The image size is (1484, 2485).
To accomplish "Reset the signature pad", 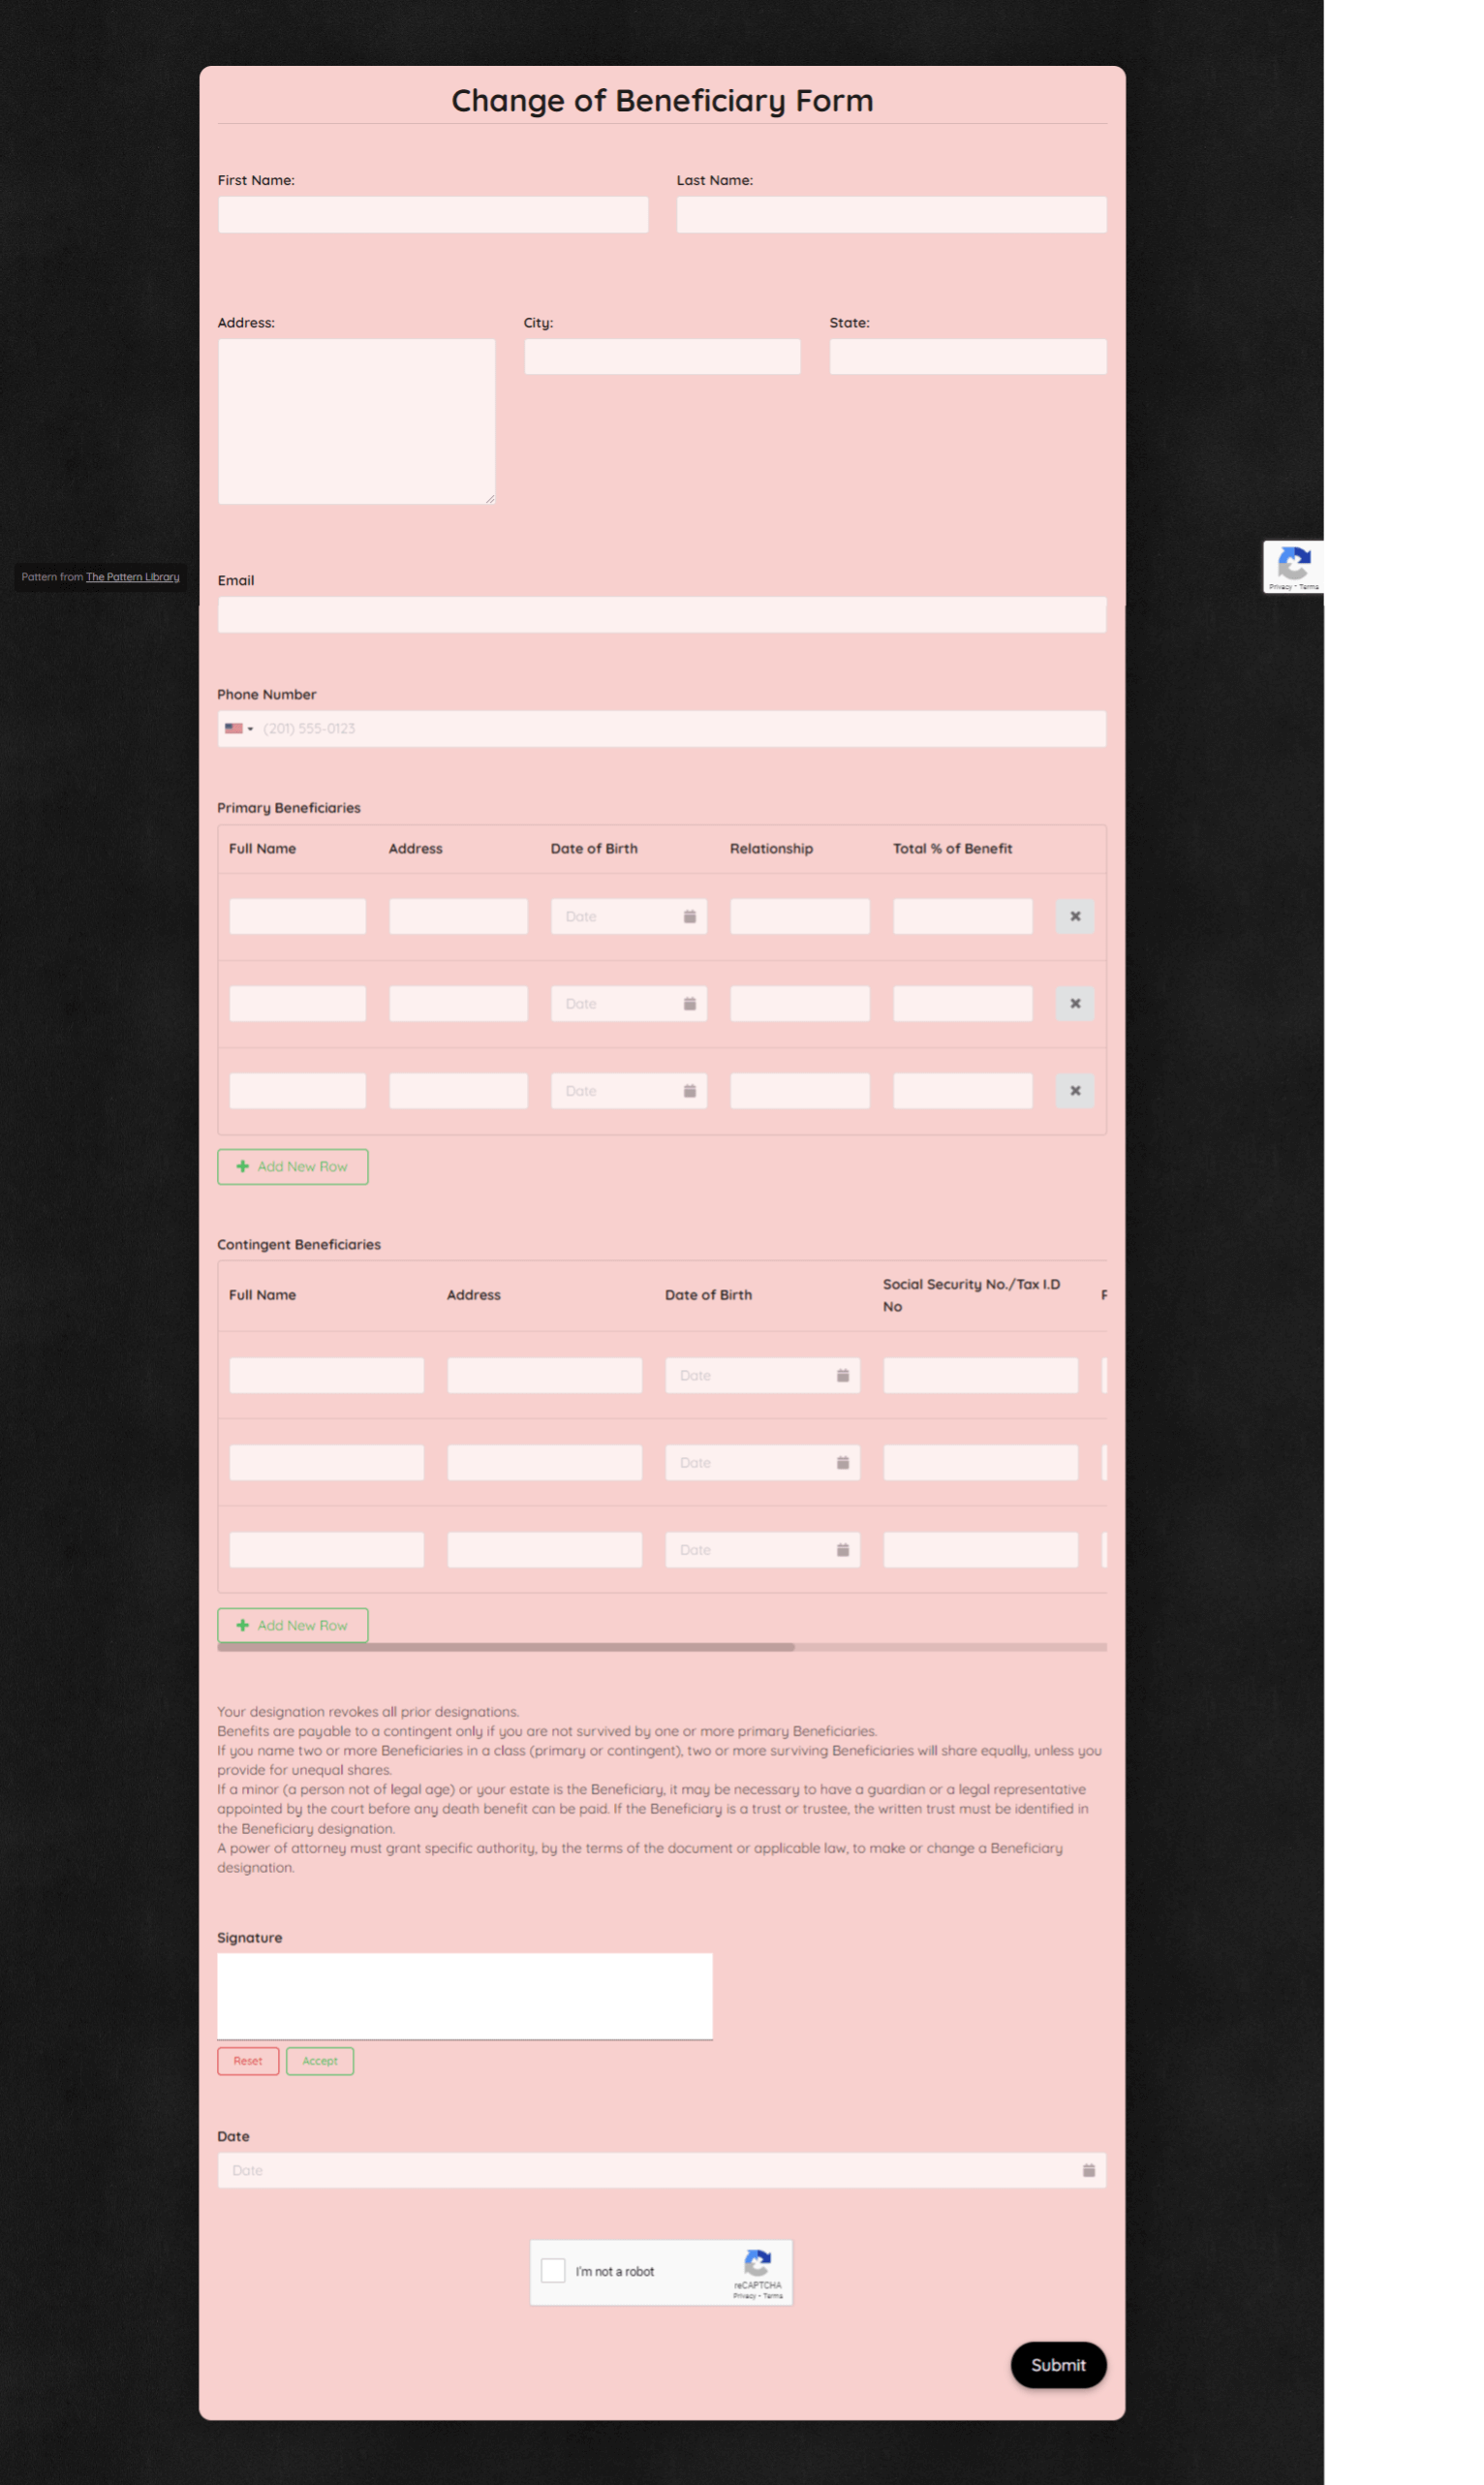I will tap(248, 2061).
